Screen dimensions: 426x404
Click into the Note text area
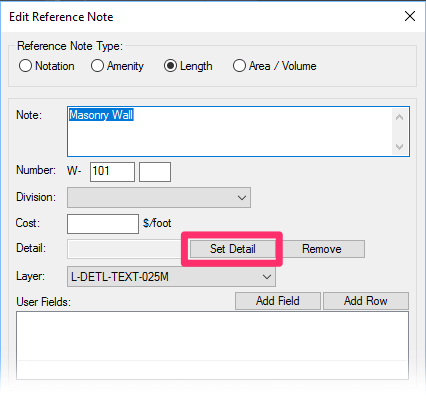230,131
